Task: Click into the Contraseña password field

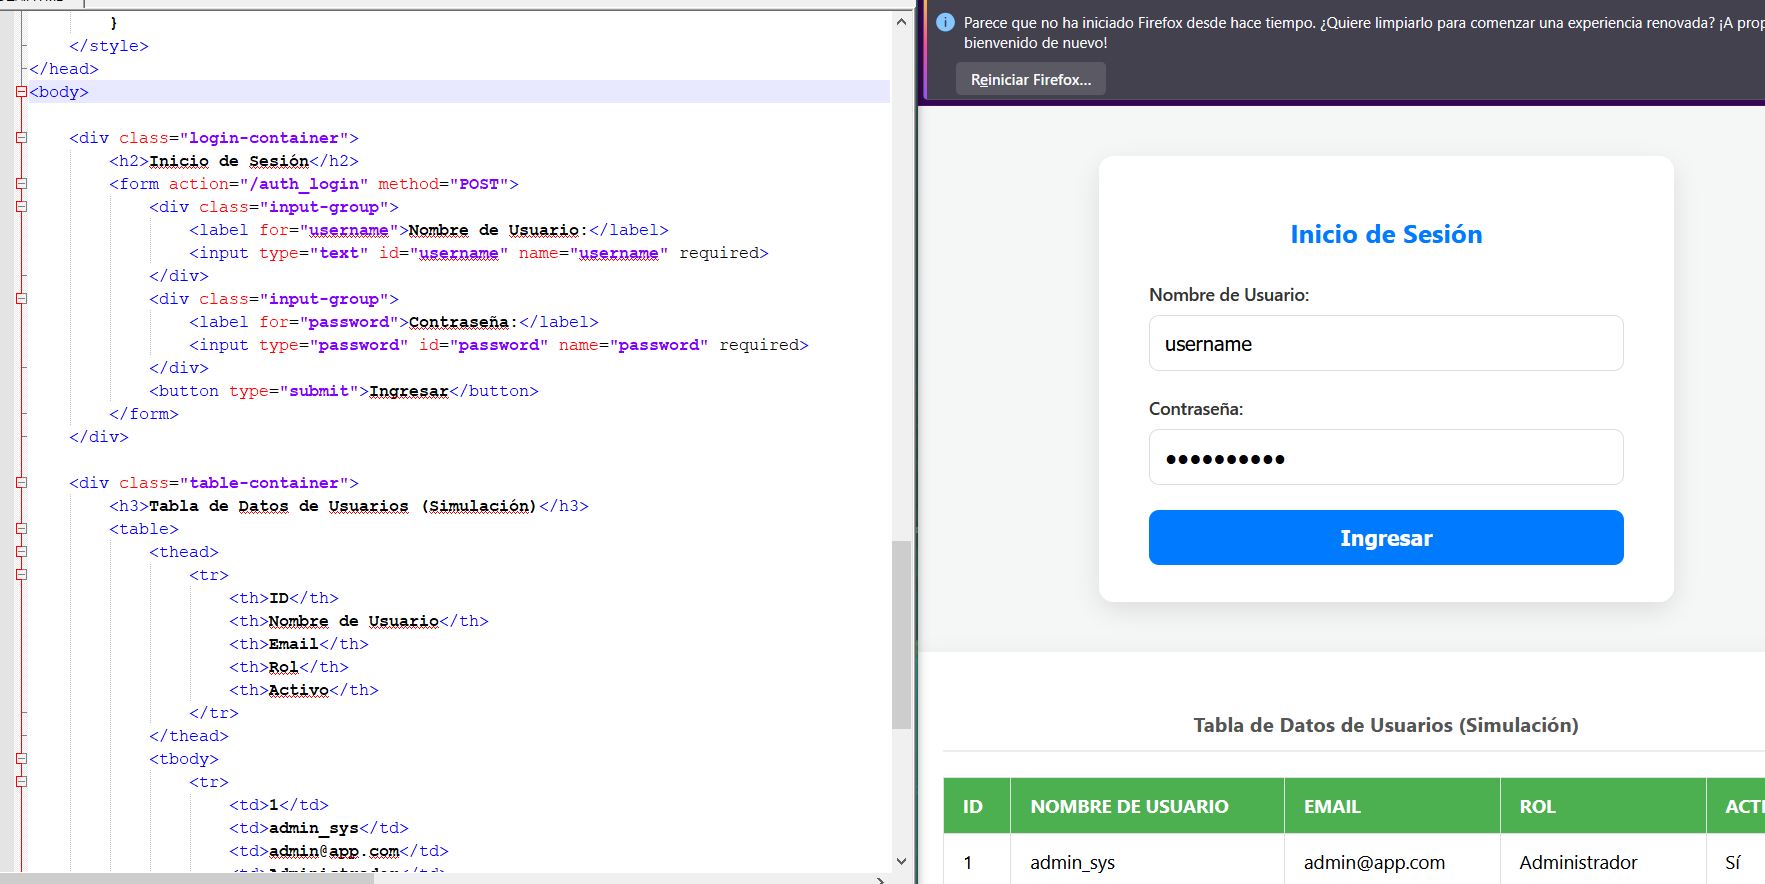Action: pyautogui.click(x=1385, y=458)
